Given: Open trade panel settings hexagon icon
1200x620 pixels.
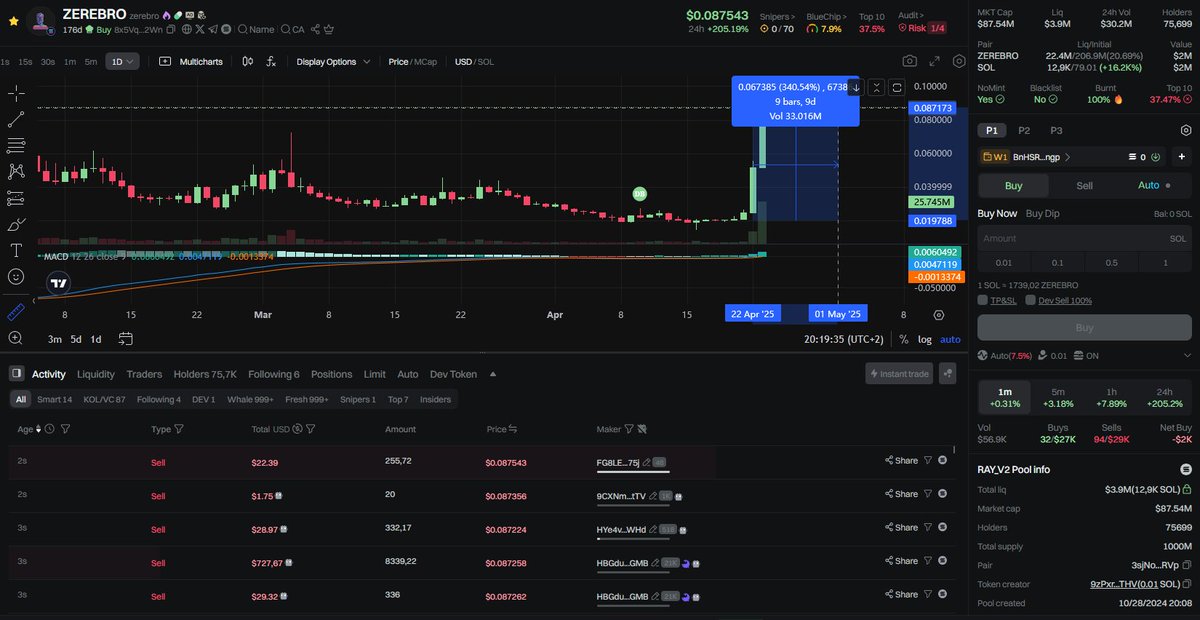Looking at the screenshot, I should pos(1186,130).
